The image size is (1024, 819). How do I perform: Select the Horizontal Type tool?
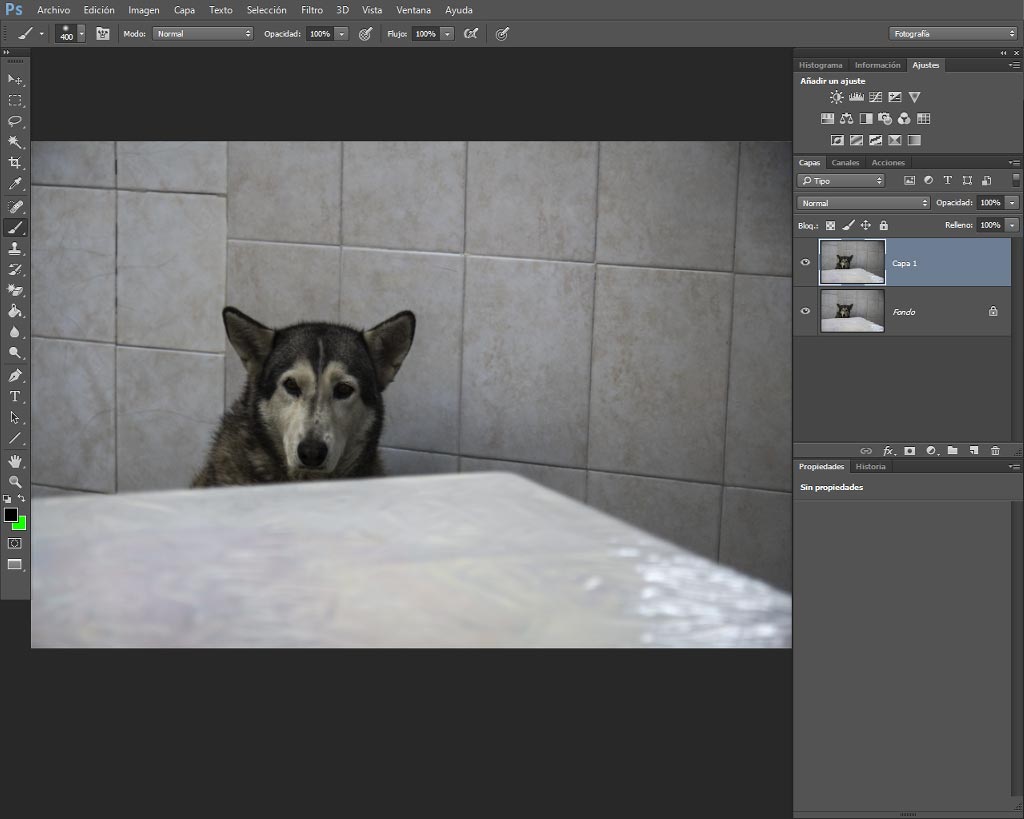click(14, 396)
